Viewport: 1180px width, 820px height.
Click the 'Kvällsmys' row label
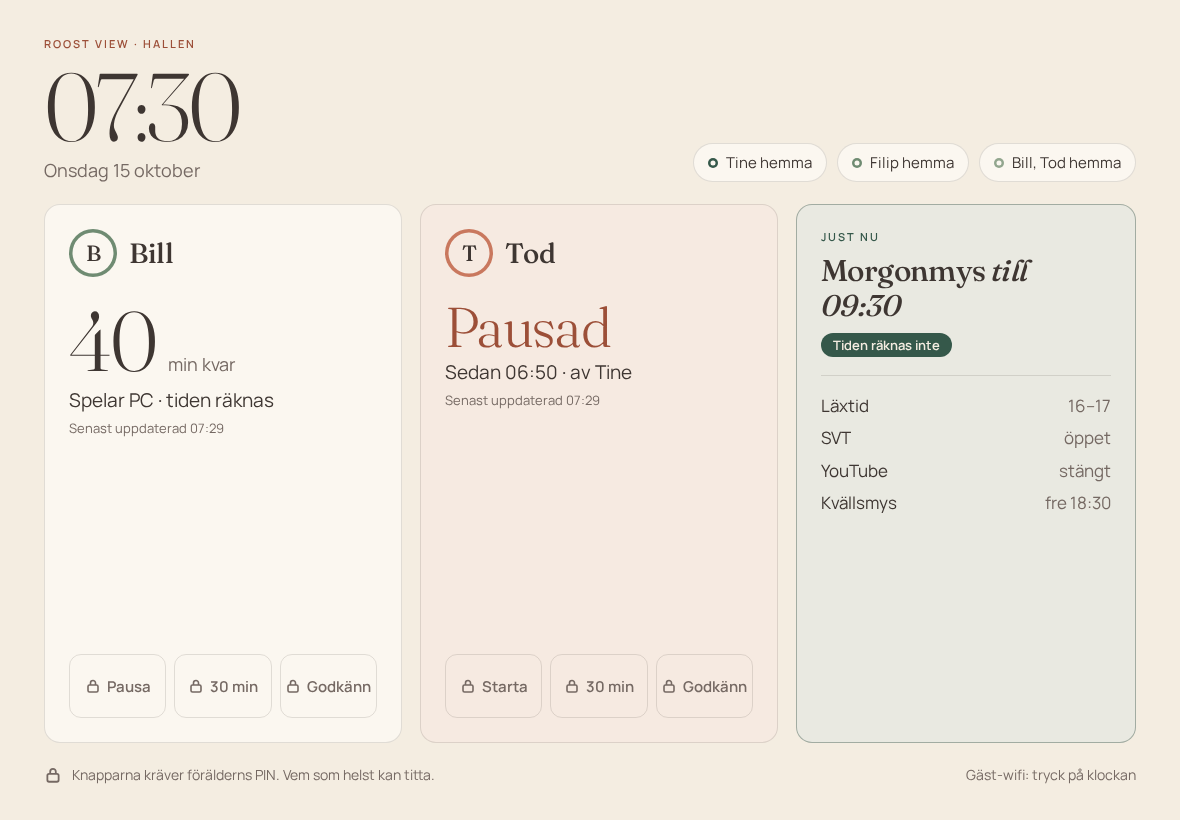tap(859, 503)
